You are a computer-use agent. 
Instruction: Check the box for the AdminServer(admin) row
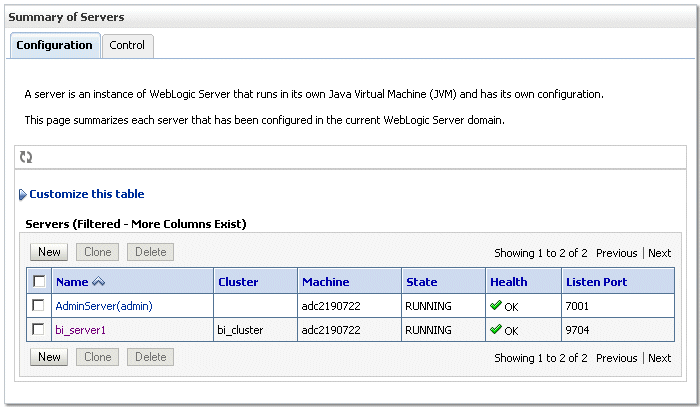click(x=38, y=305)
